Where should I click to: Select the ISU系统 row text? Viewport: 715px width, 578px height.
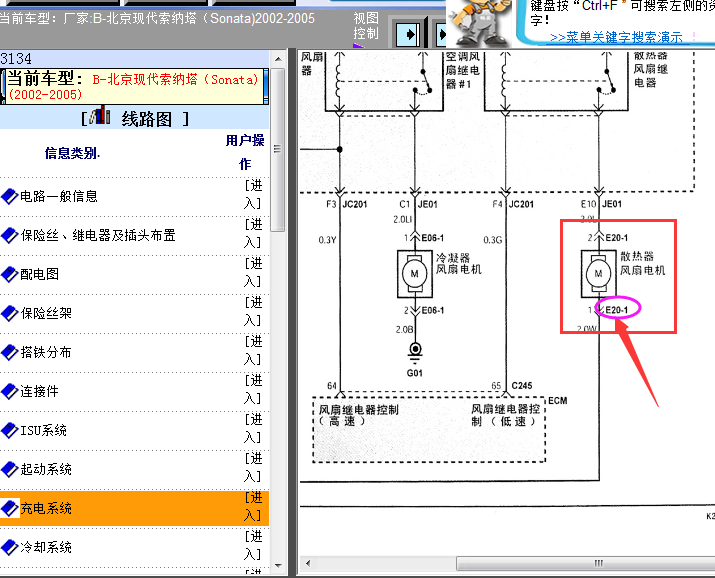[43, 430]
